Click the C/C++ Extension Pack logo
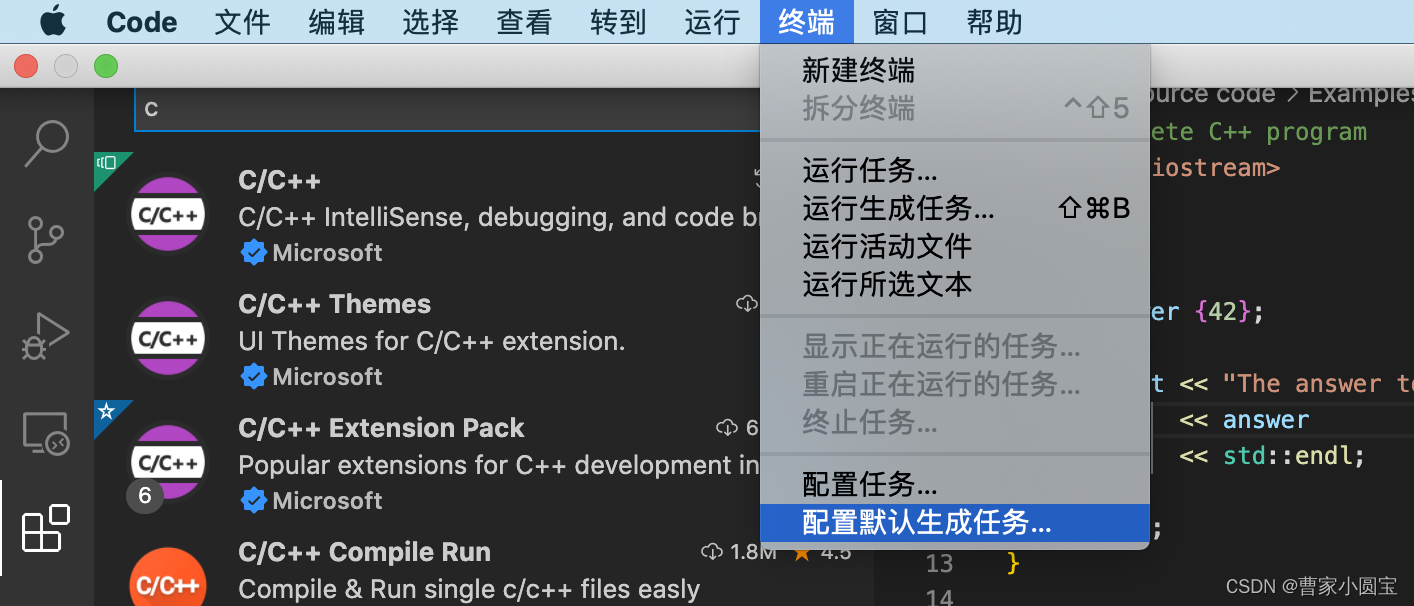 point(168,462)
